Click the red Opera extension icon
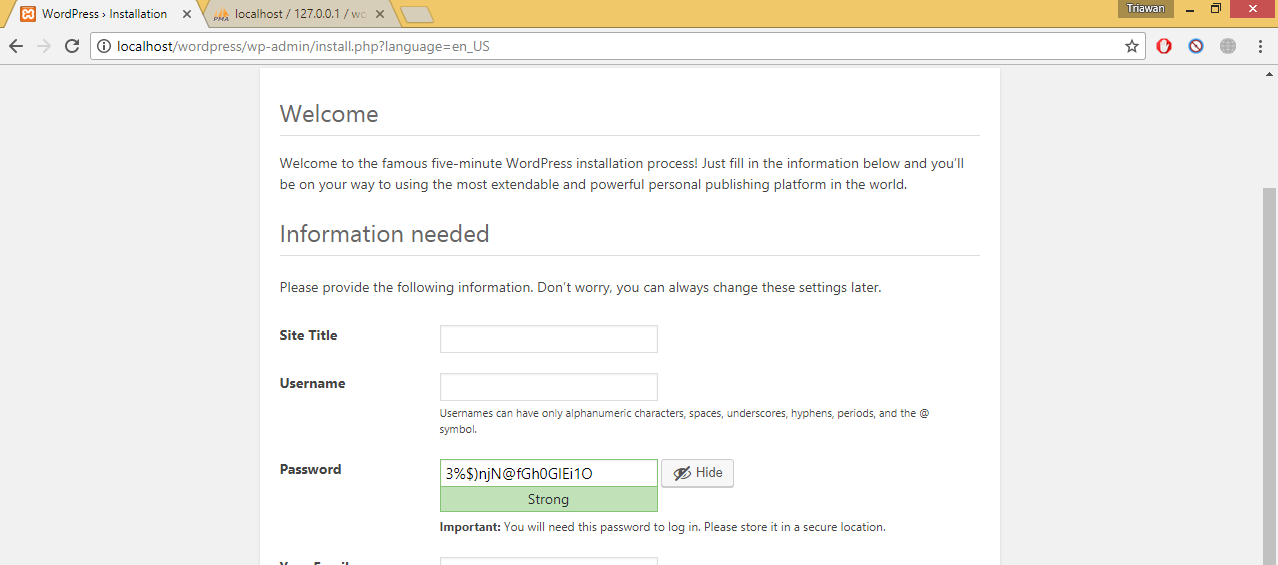Screen dimensions: 1278x565 (1164, 46)
